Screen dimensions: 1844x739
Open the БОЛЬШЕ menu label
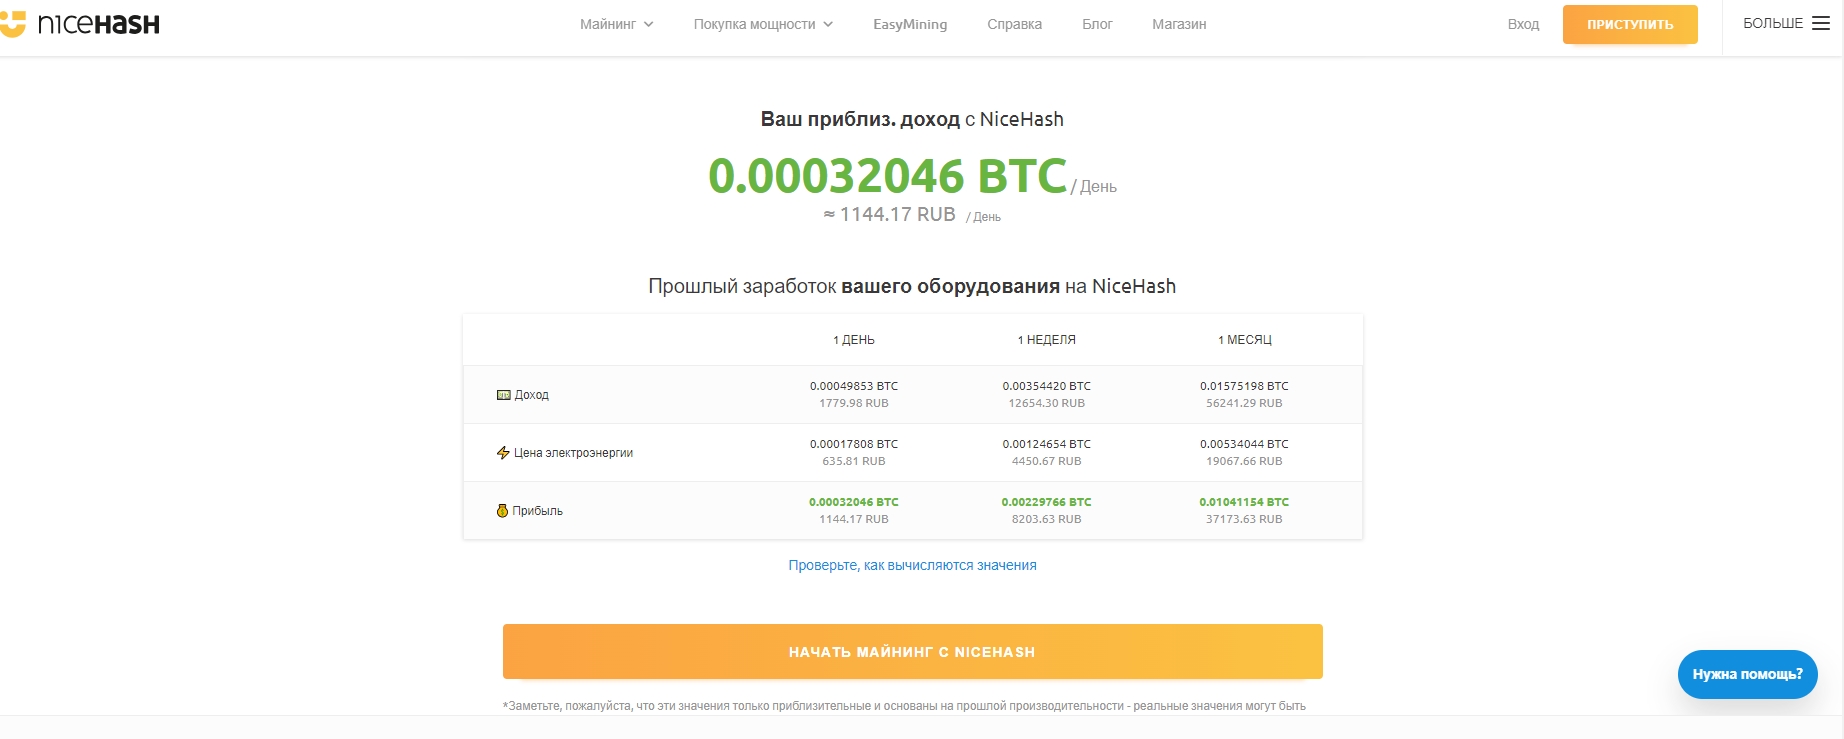[x=1773, y=23]
